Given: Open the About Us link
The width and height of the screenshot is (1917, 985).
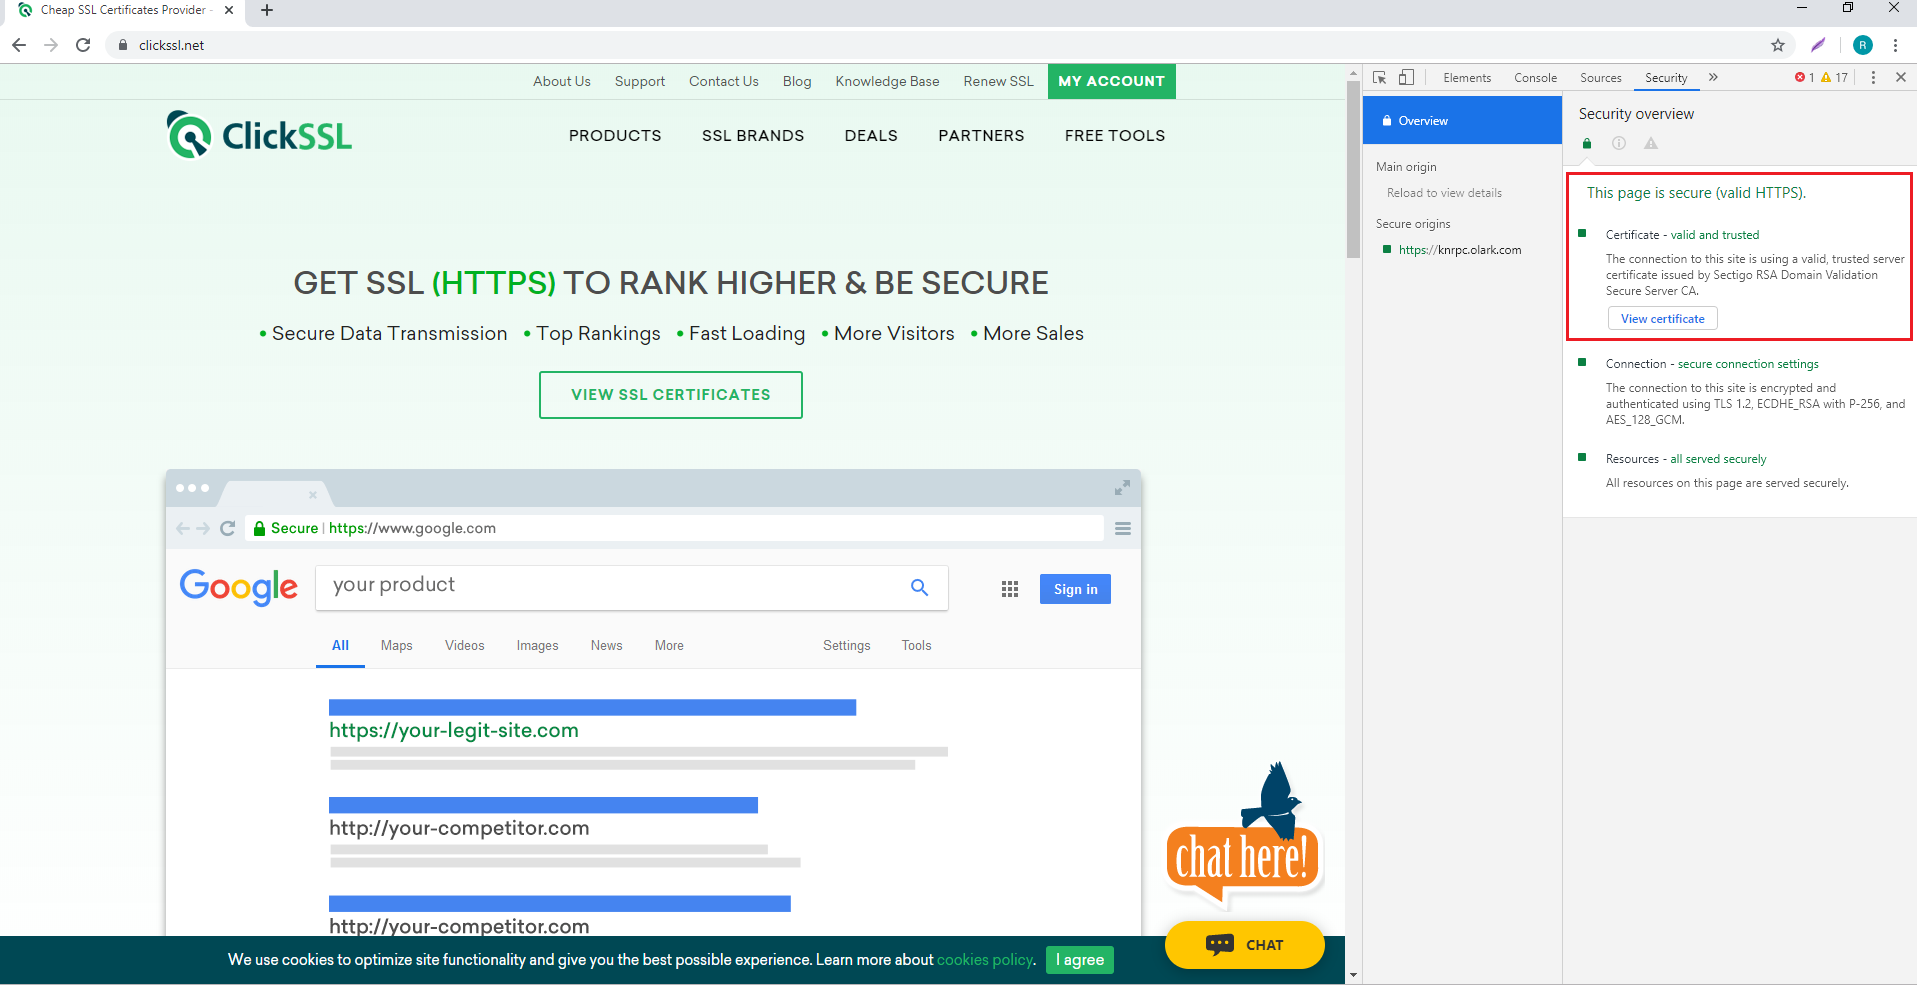Looking at the screenshot, I should point(562,81).
